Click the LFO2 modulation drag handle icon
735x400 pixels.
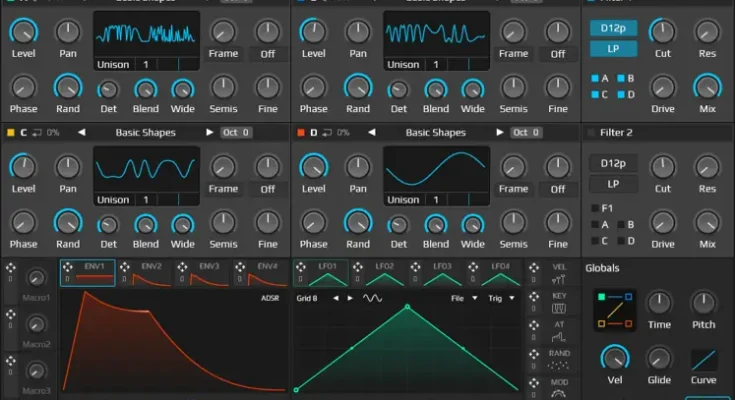pos(358,267)
